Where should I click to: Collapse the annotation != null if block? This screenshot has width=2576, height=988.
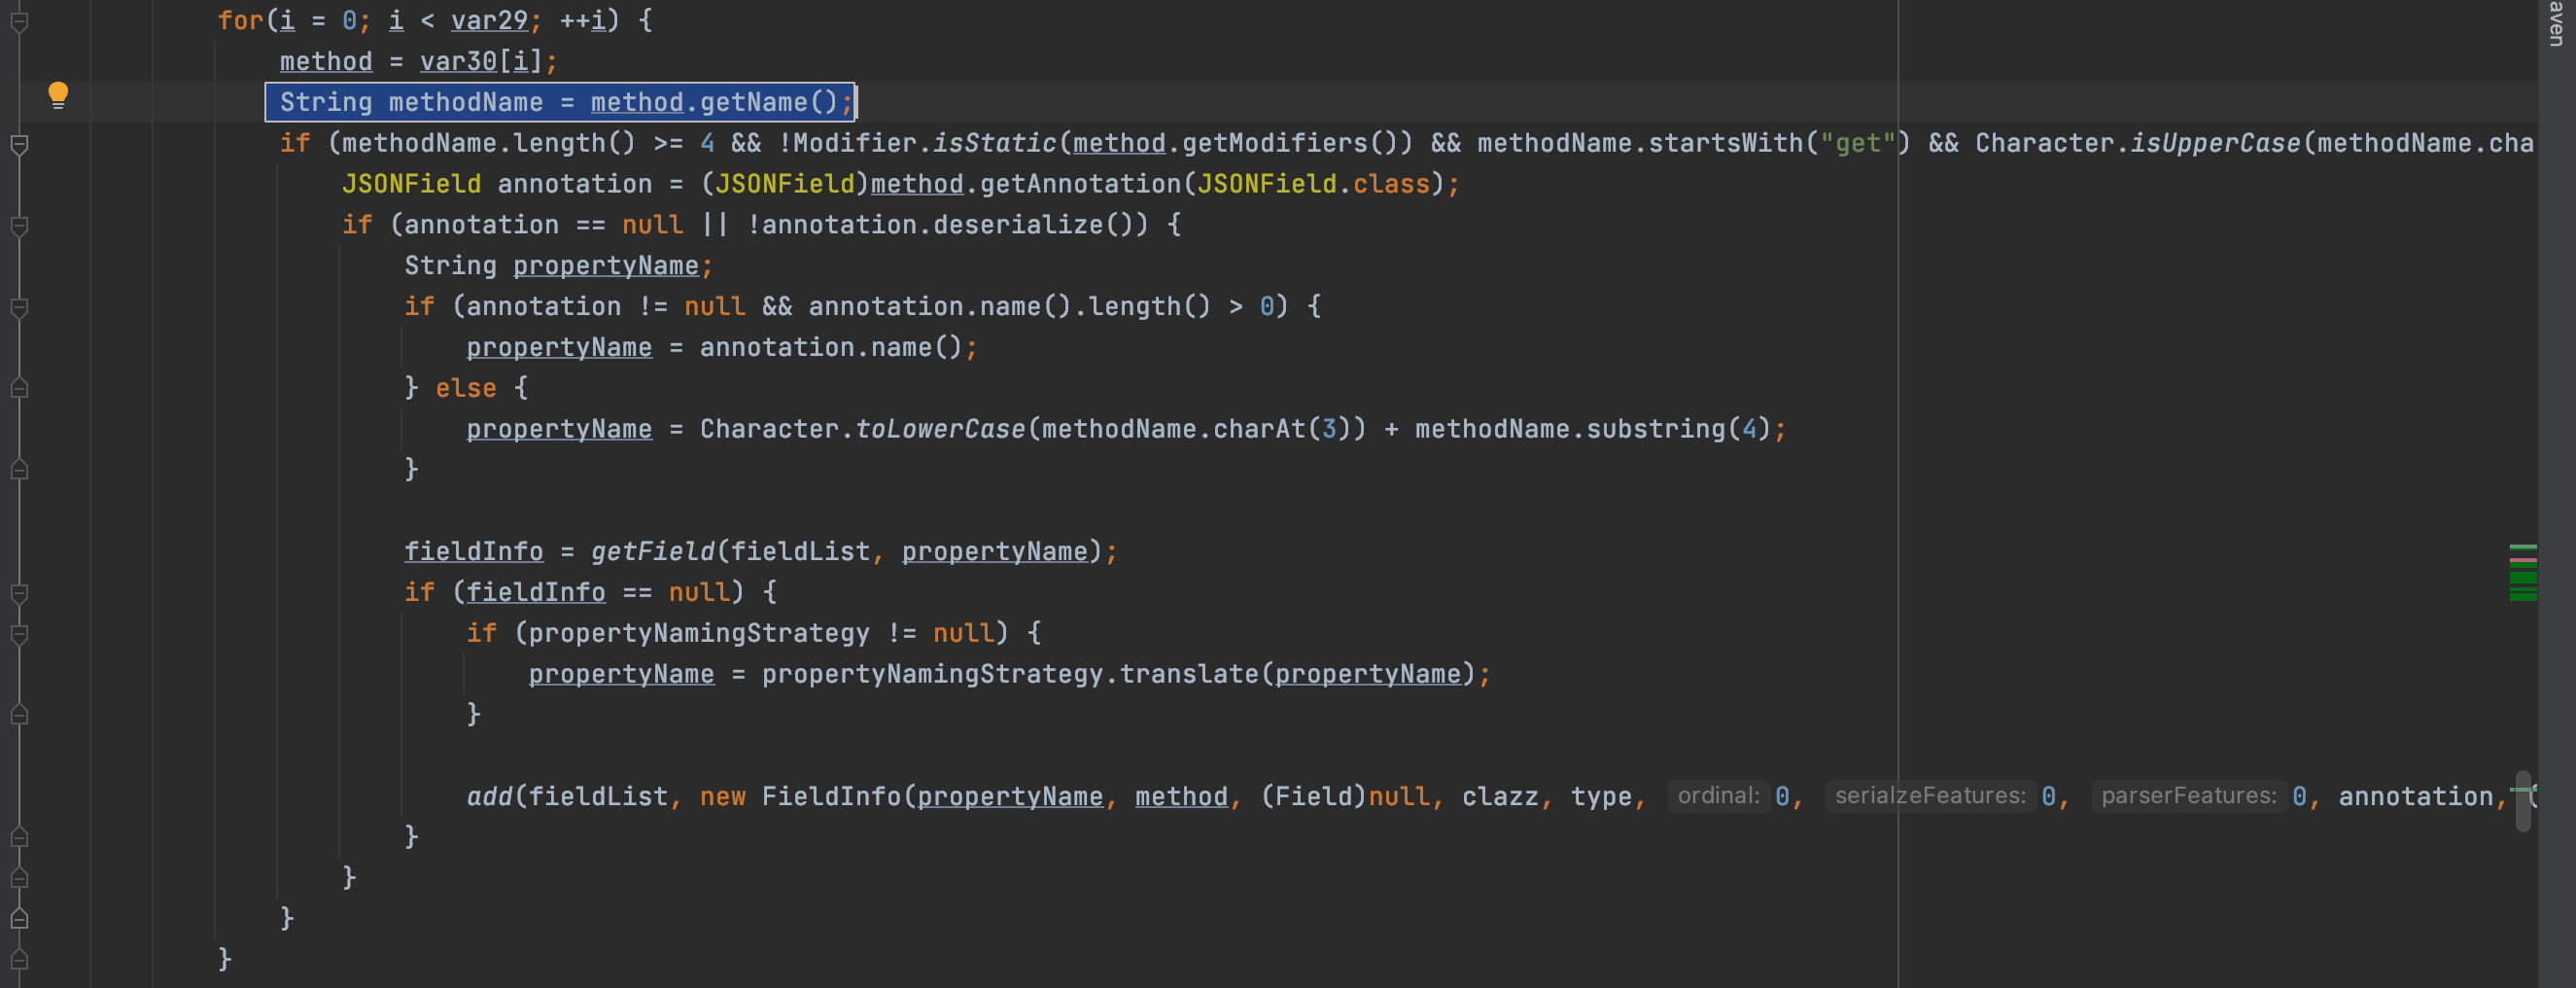pyautogui.click(x=19, y=307)
